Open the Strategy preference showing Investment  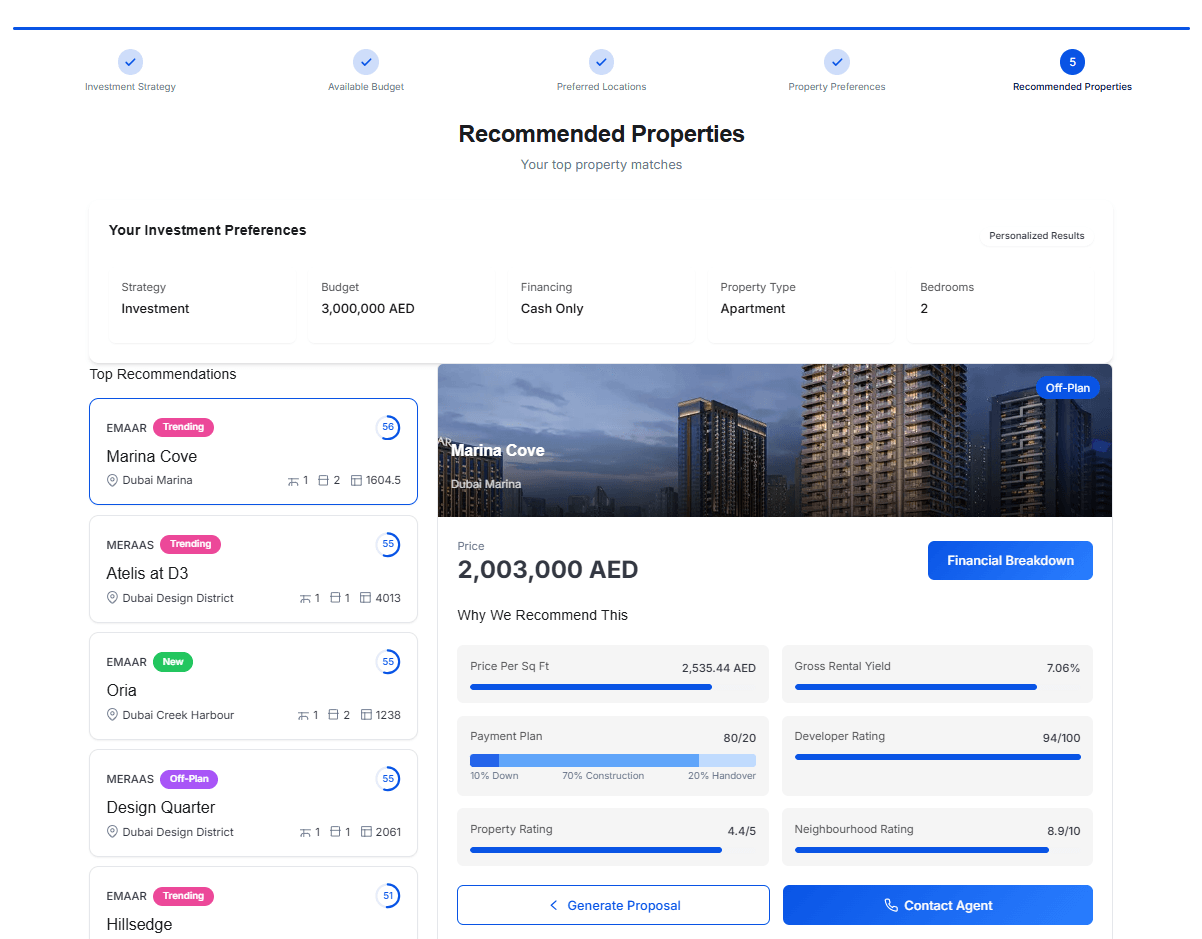click(201, 299)
